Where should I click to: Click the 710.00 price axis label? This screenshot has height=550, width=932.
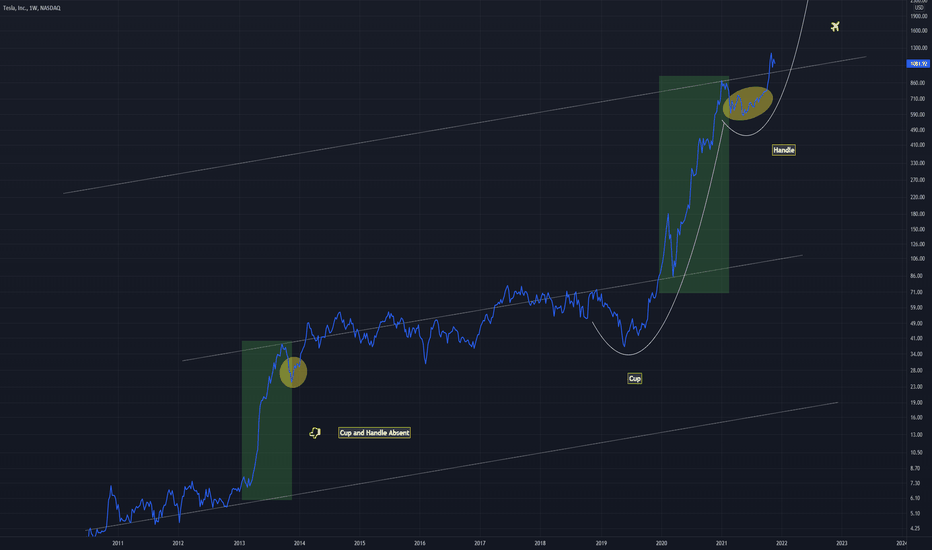coord(918,99)
